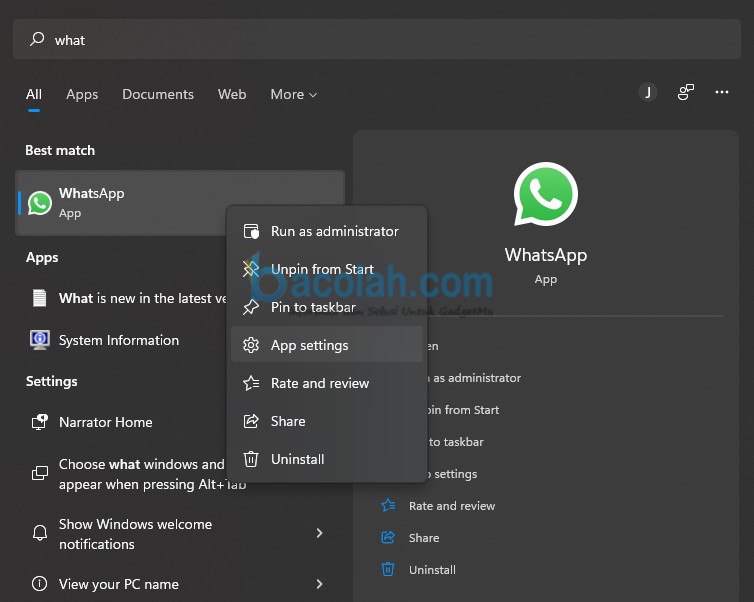Click the share icon in right pane
This screenshot has width=754, height=602.
tap(388, 538)
